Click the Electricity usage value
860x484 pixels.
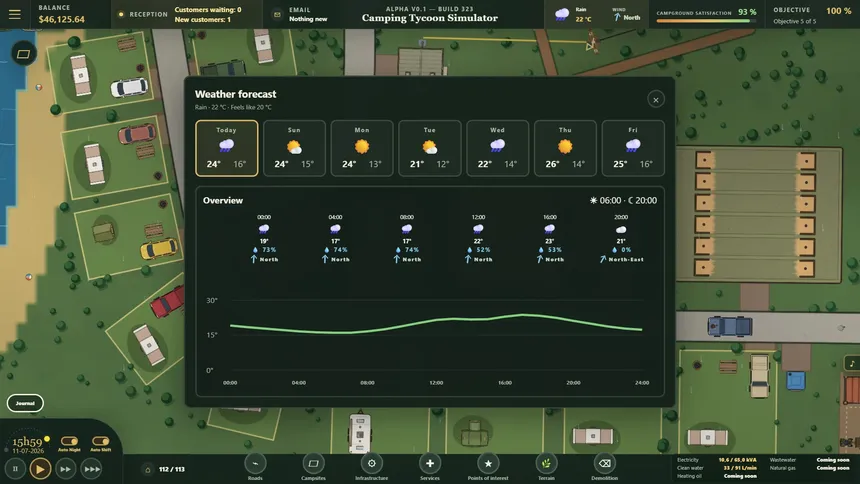737,460
